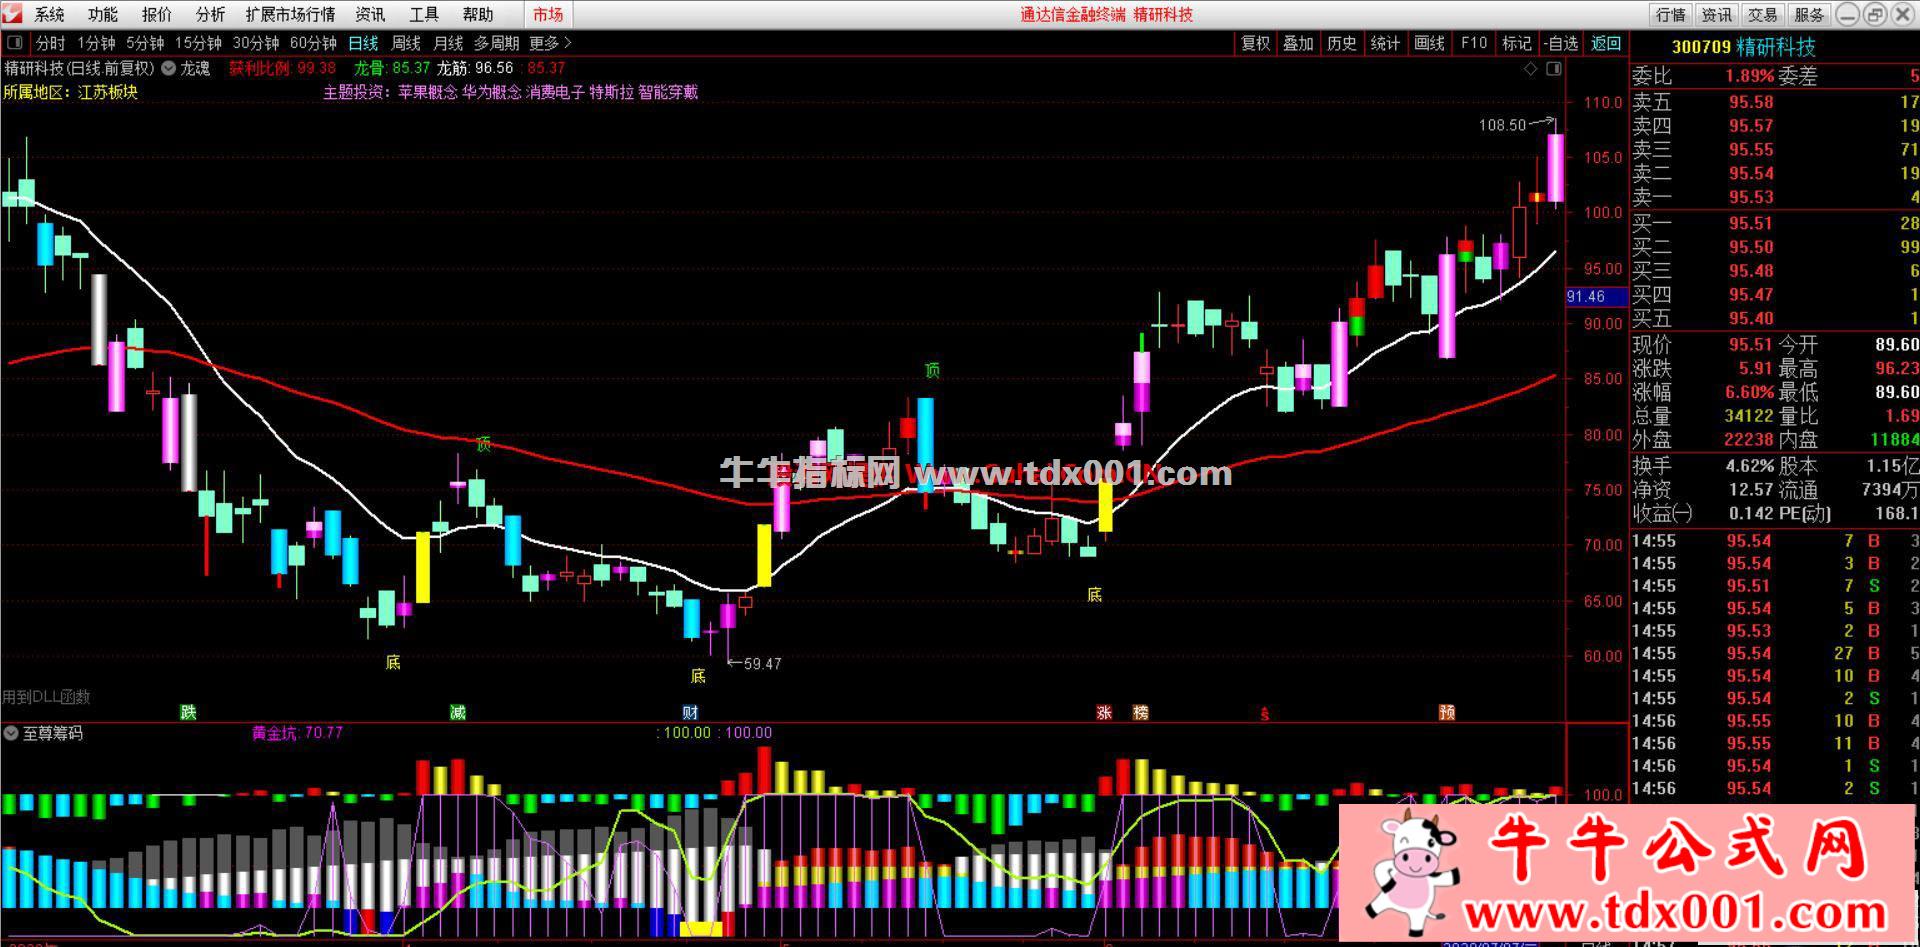Switch to the 15分钟 period
This screenshot has height=947, width=1920.
[198, 43]
